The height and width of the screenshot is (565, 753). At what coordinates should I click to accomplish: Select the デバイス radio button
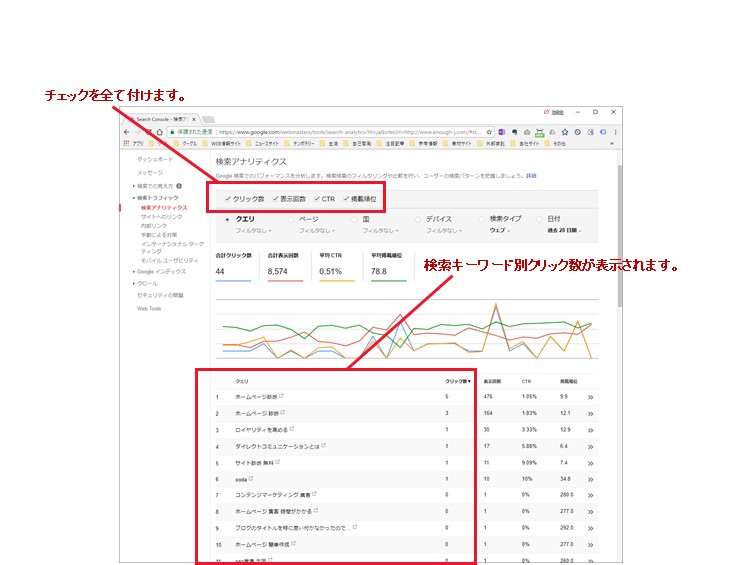tap(417, 219)
